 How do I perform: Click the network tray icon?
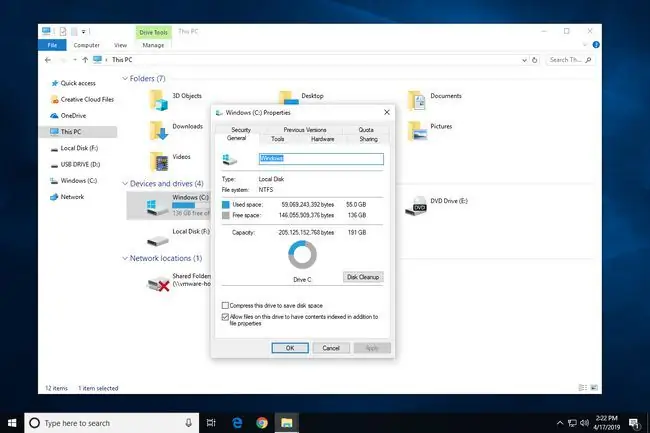click(x=572, y=423)
